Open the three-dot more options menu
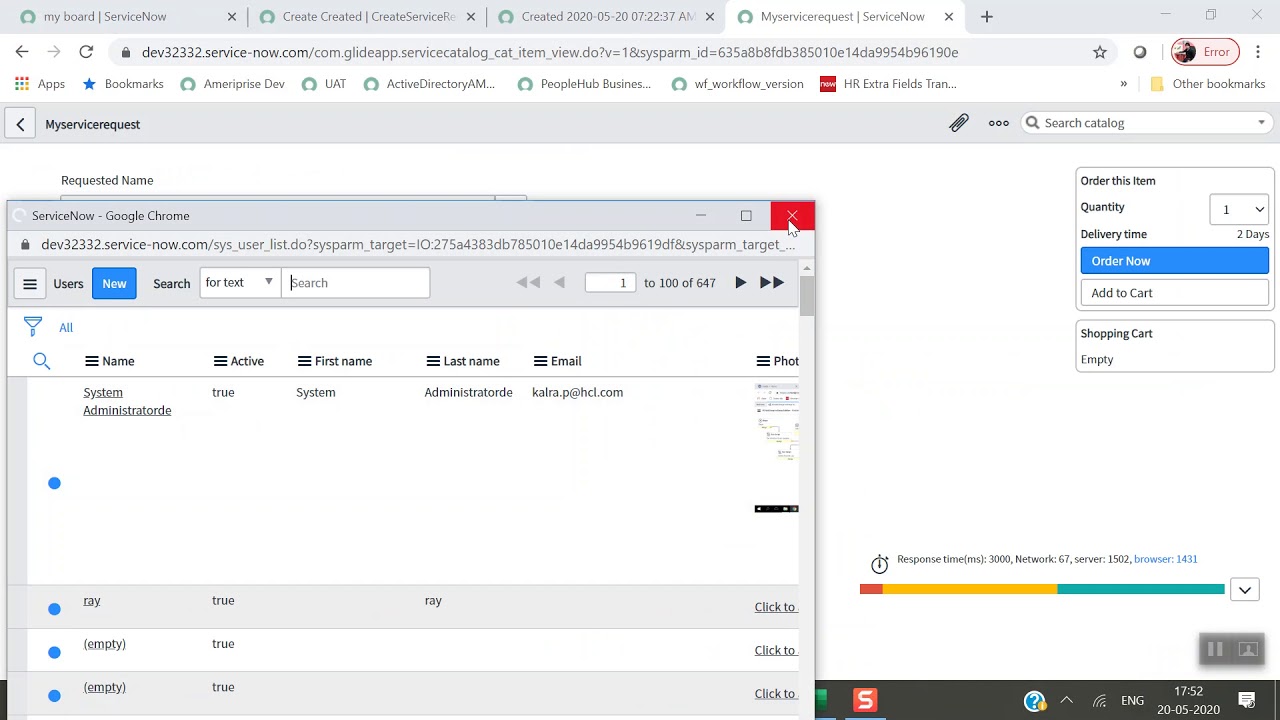The image size is (1280, 720). pyautogui.click(x=998, y=123)
